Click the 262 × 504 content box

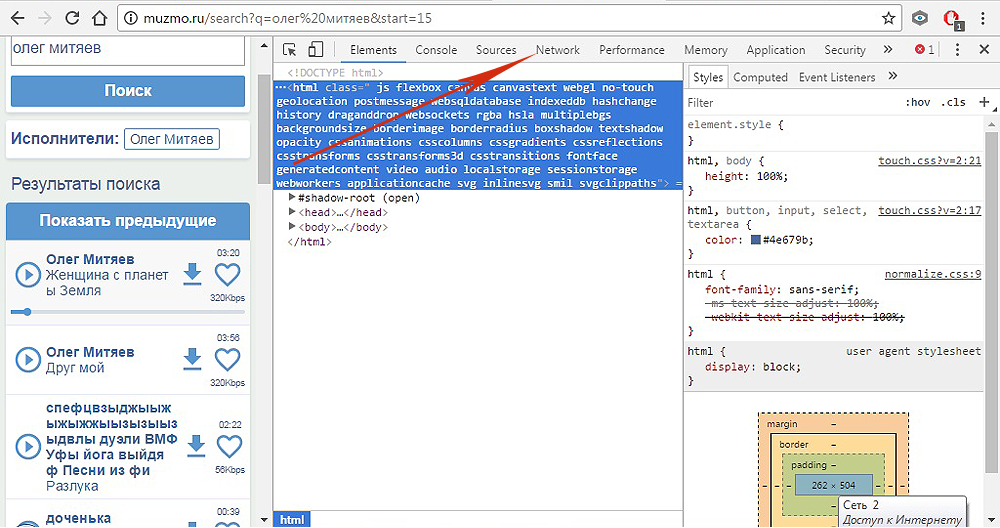click(834, 485)
